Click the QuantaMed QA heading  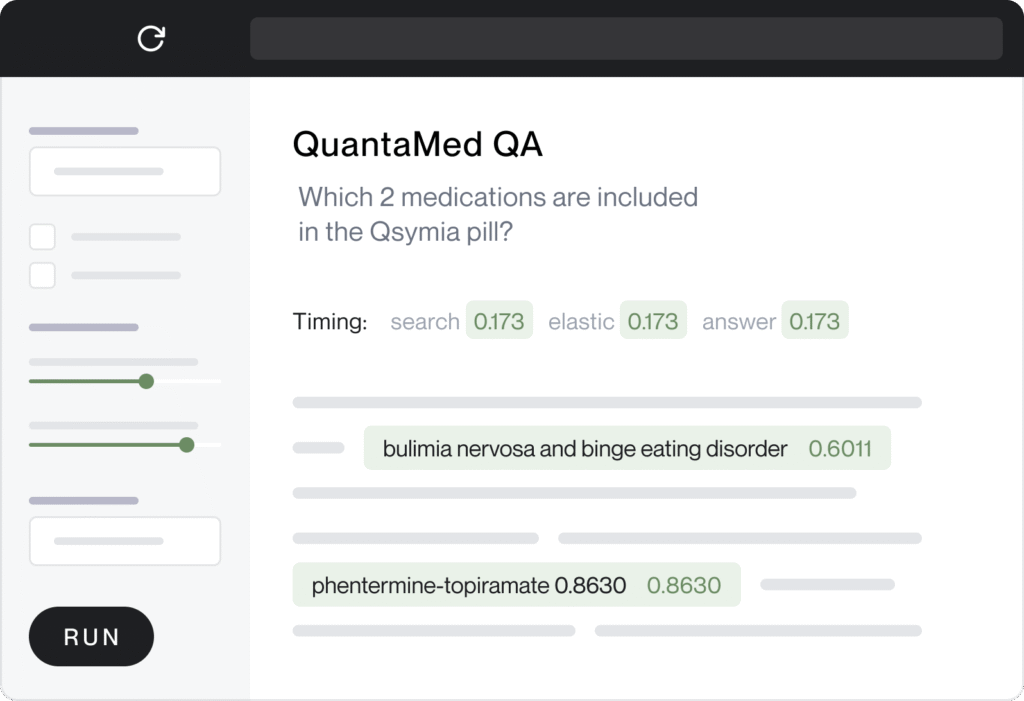(417, 145)
